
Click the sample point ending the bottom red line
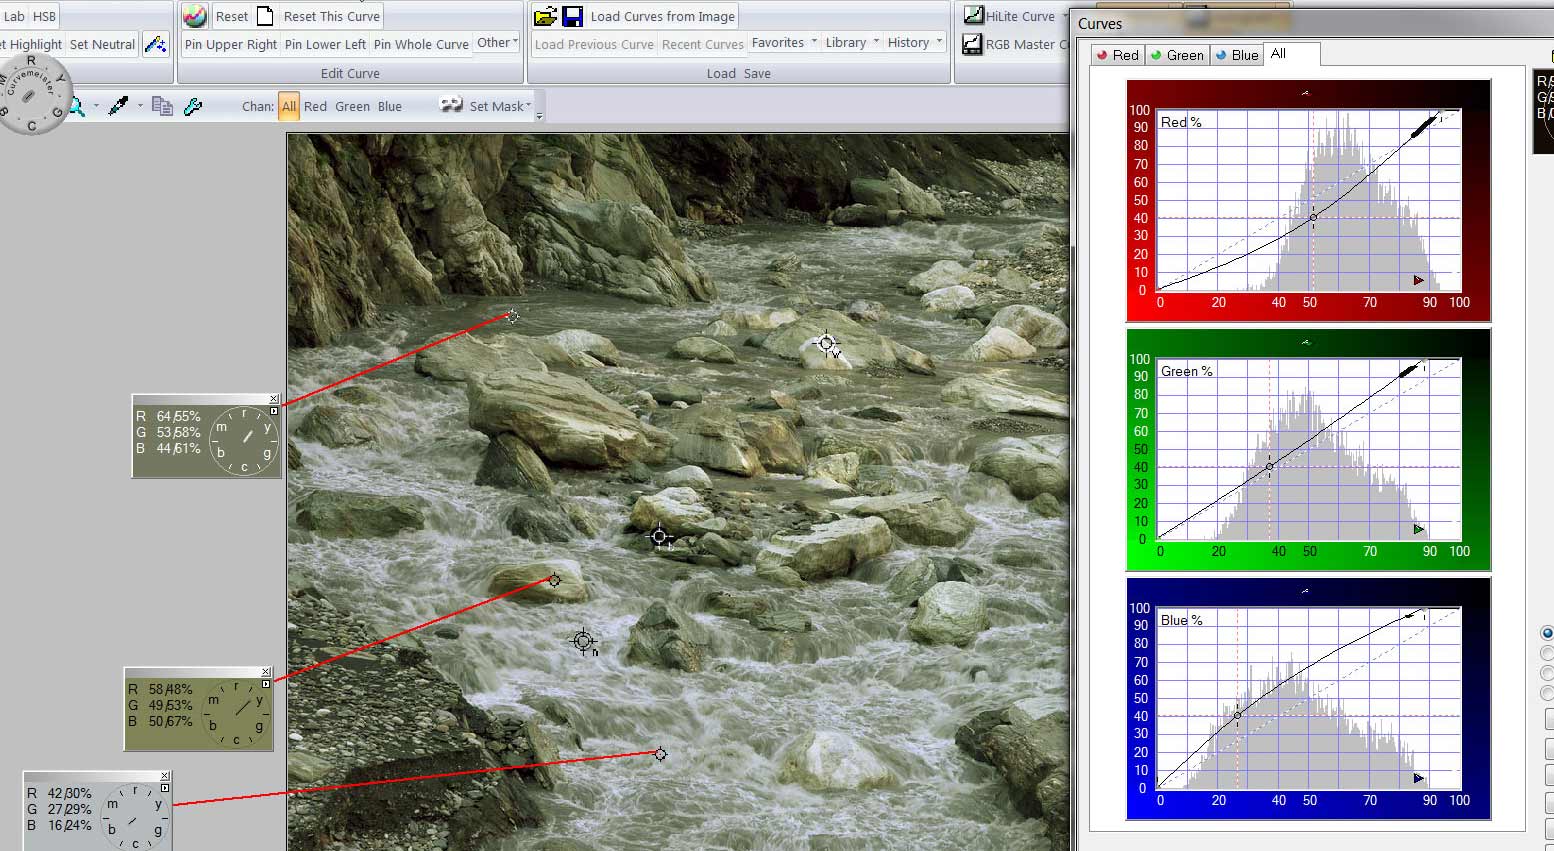click(660, 754)
